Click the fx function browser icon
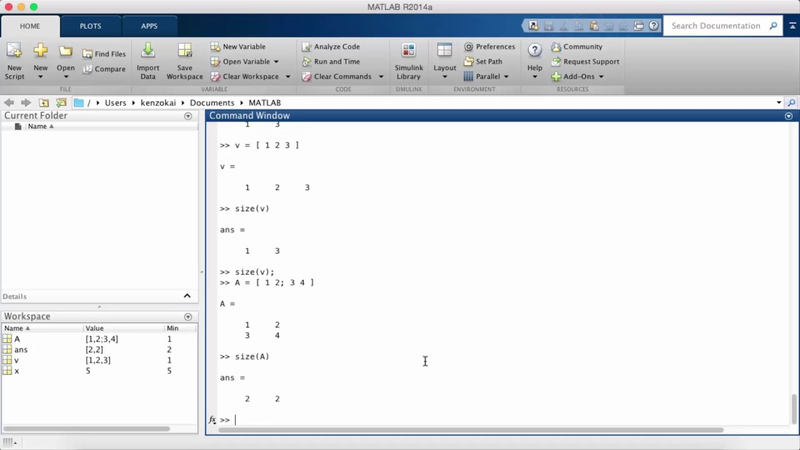This screenshot has height=450, width=800. click(x=212, y=420)
